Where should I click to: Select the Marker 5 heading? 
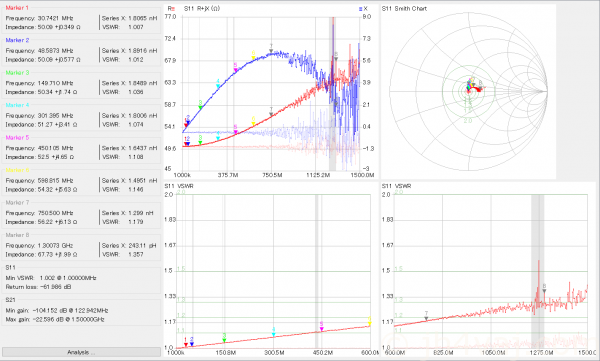point(17,138)
